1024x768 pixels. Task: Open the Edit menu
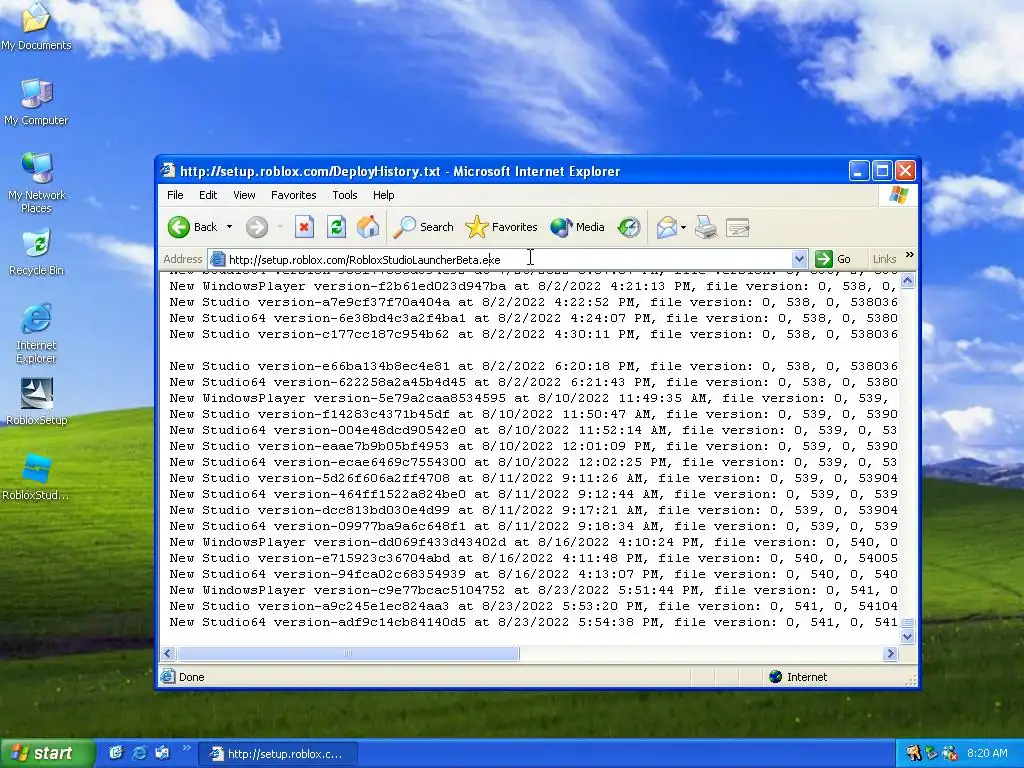pos(208,195)
